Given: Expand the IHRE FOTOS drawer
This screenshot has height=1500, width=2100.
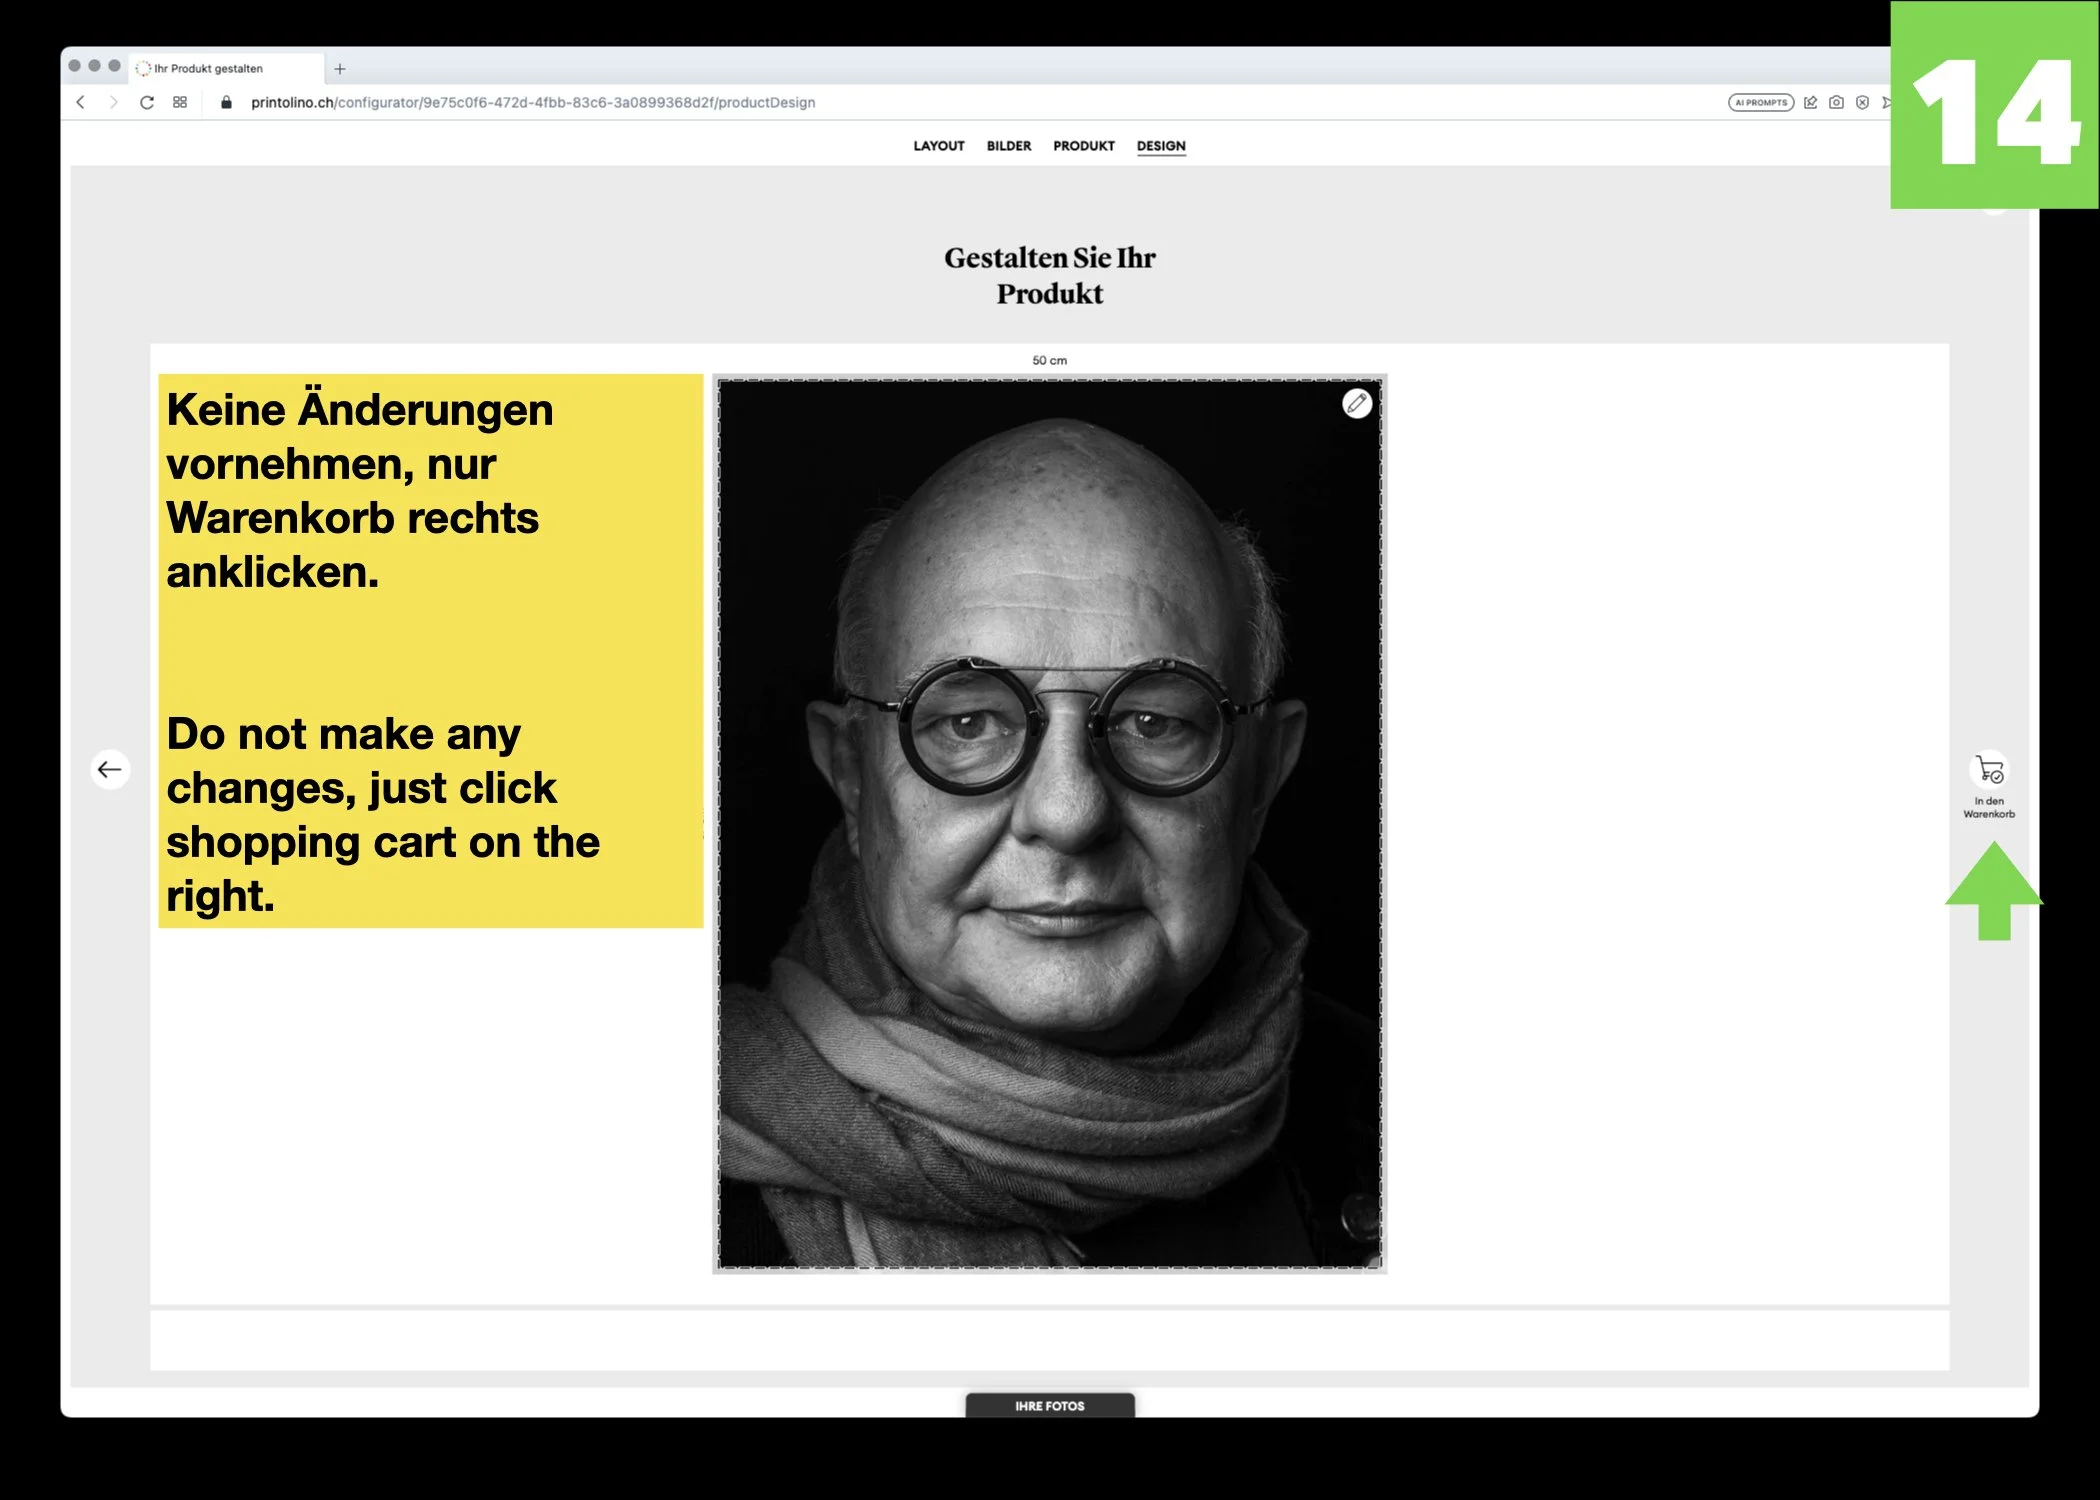Looking at the screenshot, I should pyautogui.click(x=1049, y=1405).
